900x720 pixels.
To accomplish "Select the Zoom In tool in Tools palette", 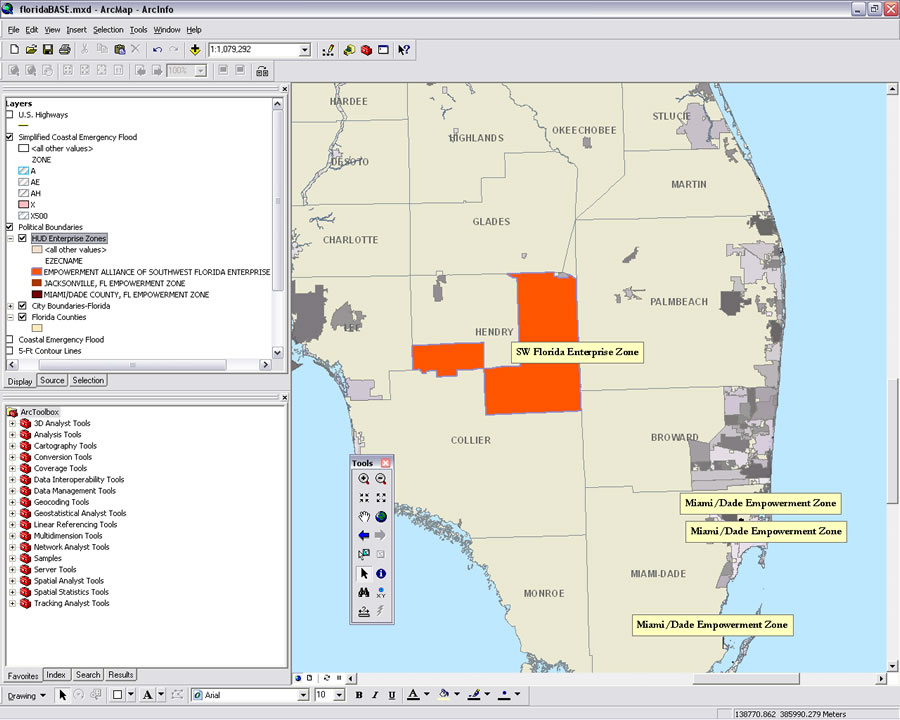I will tap(364, 479).
